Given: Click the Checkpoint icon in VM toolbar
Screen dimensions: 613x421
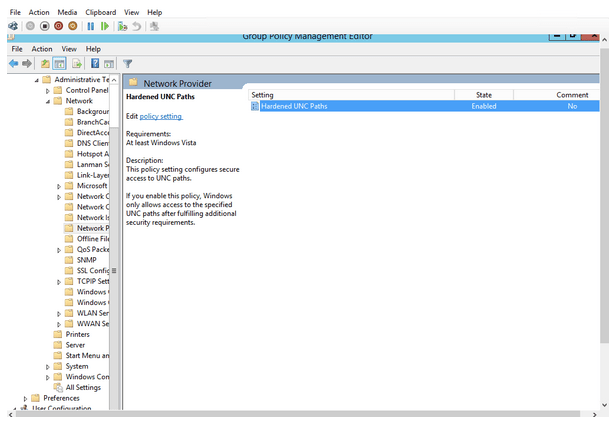Looking at the screenshot, I should [123, 26].
